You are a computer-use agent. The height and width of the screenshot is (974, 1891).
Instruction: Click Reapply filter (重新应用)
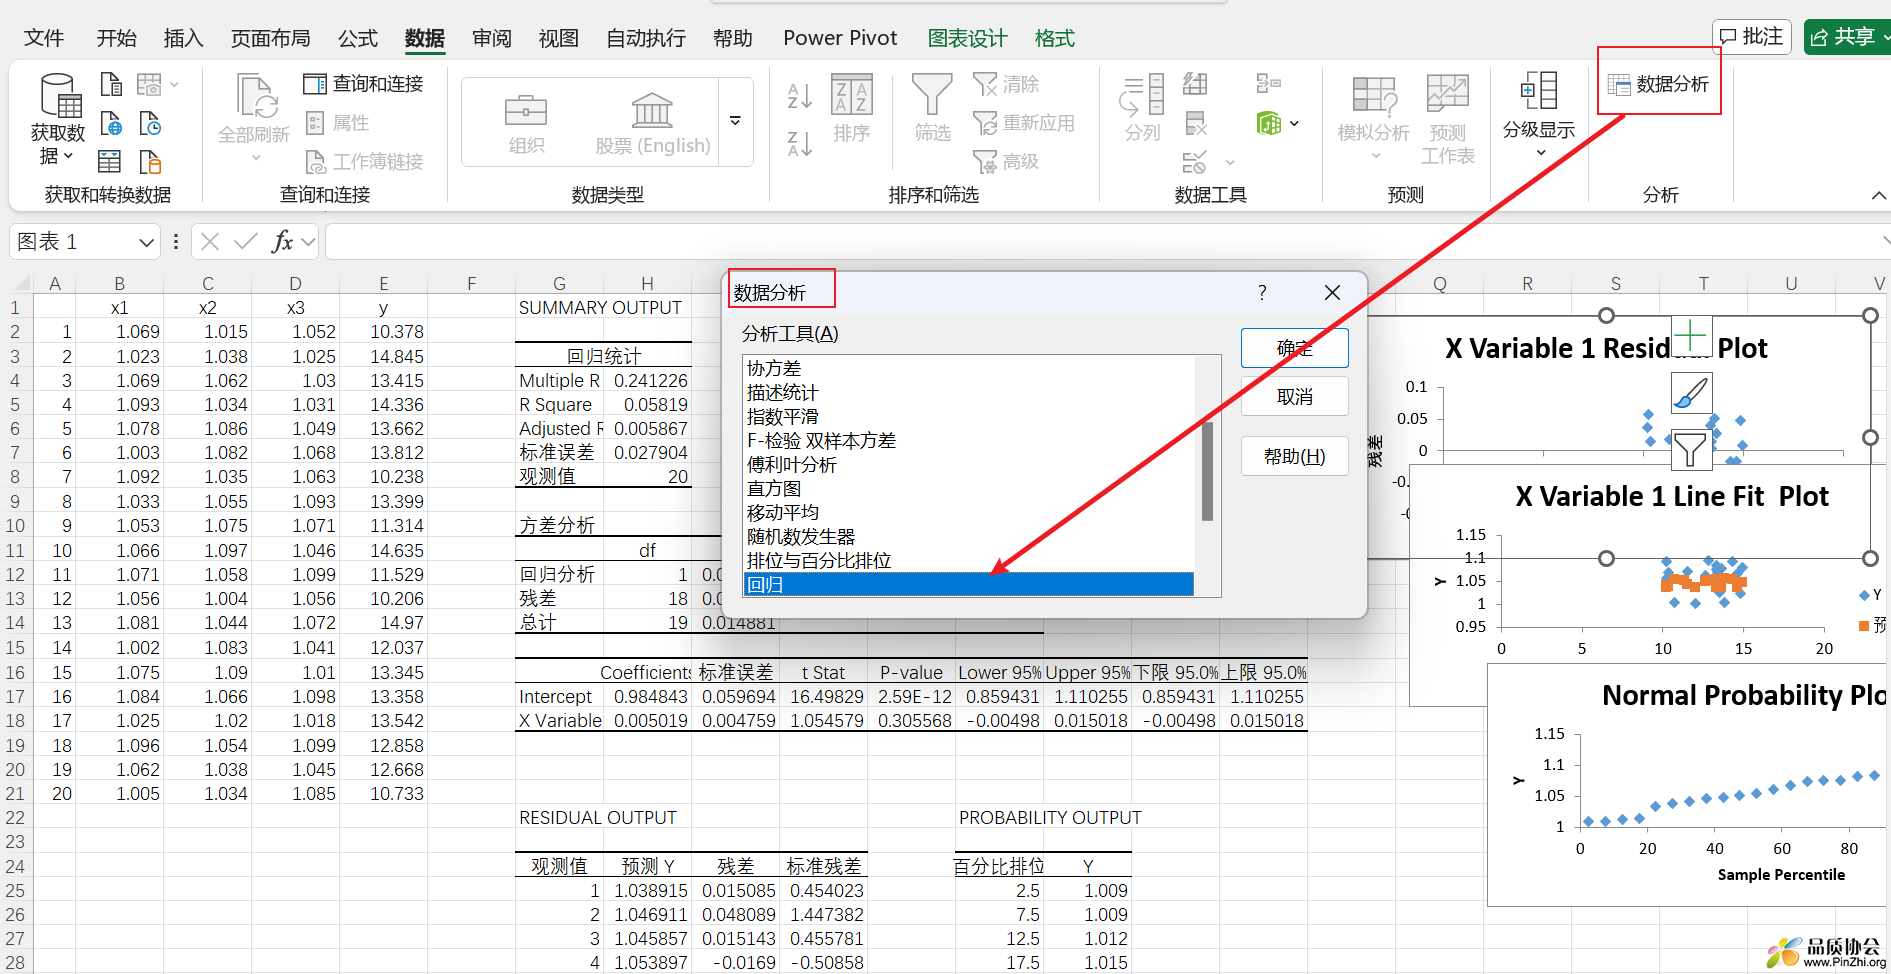pos(1024,123)
